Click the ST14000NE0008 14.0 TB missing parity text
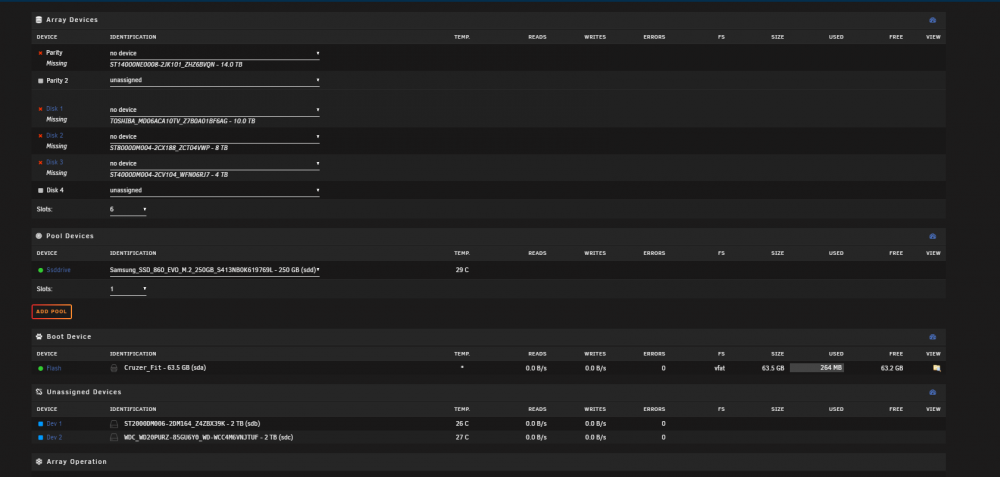 pyautogui.click(x=176, y=65)
